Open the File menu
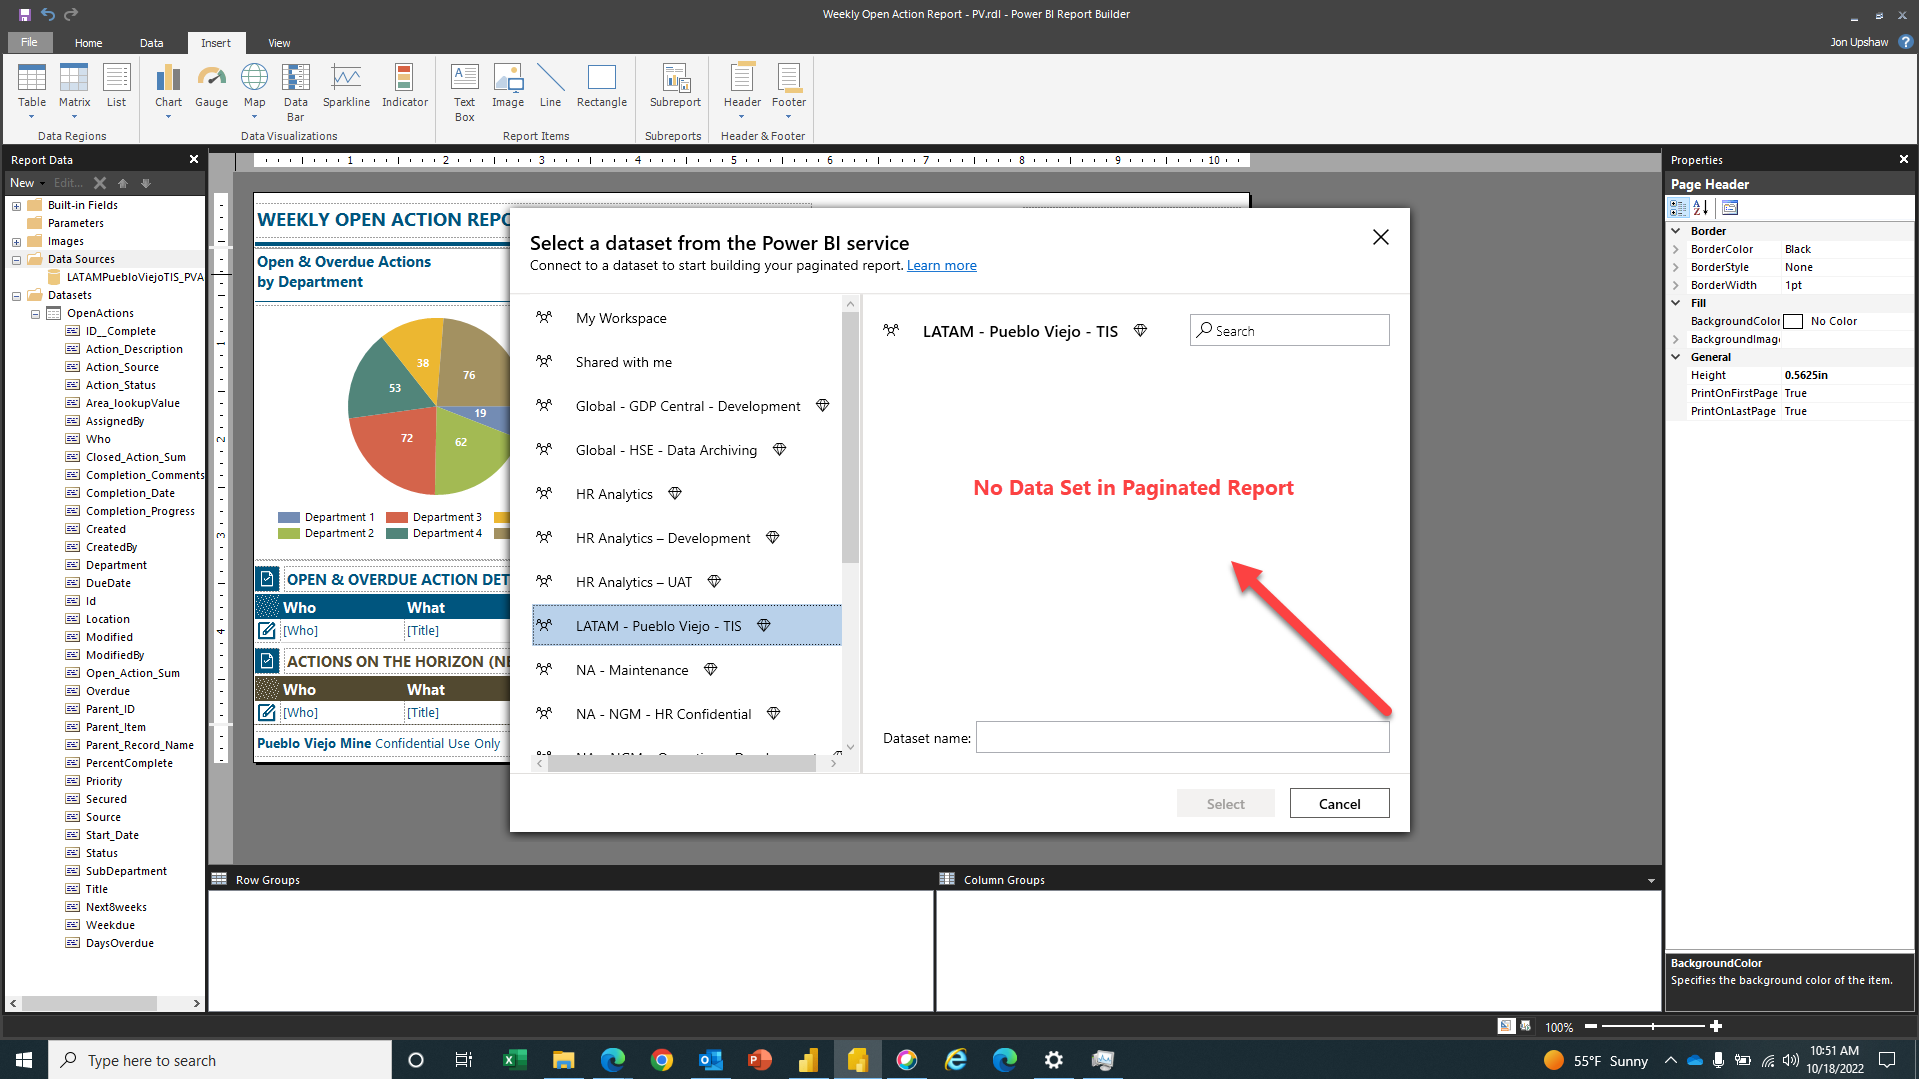 tap(29, 42)
